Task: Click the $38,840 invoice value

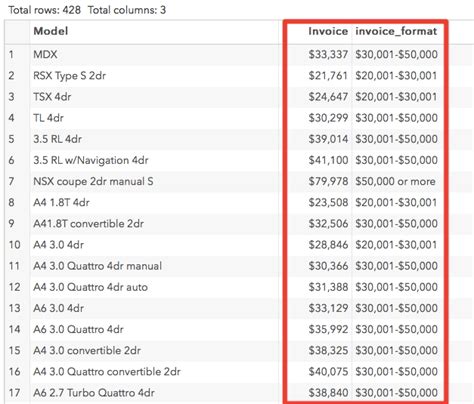Action: tap(328, 393)
